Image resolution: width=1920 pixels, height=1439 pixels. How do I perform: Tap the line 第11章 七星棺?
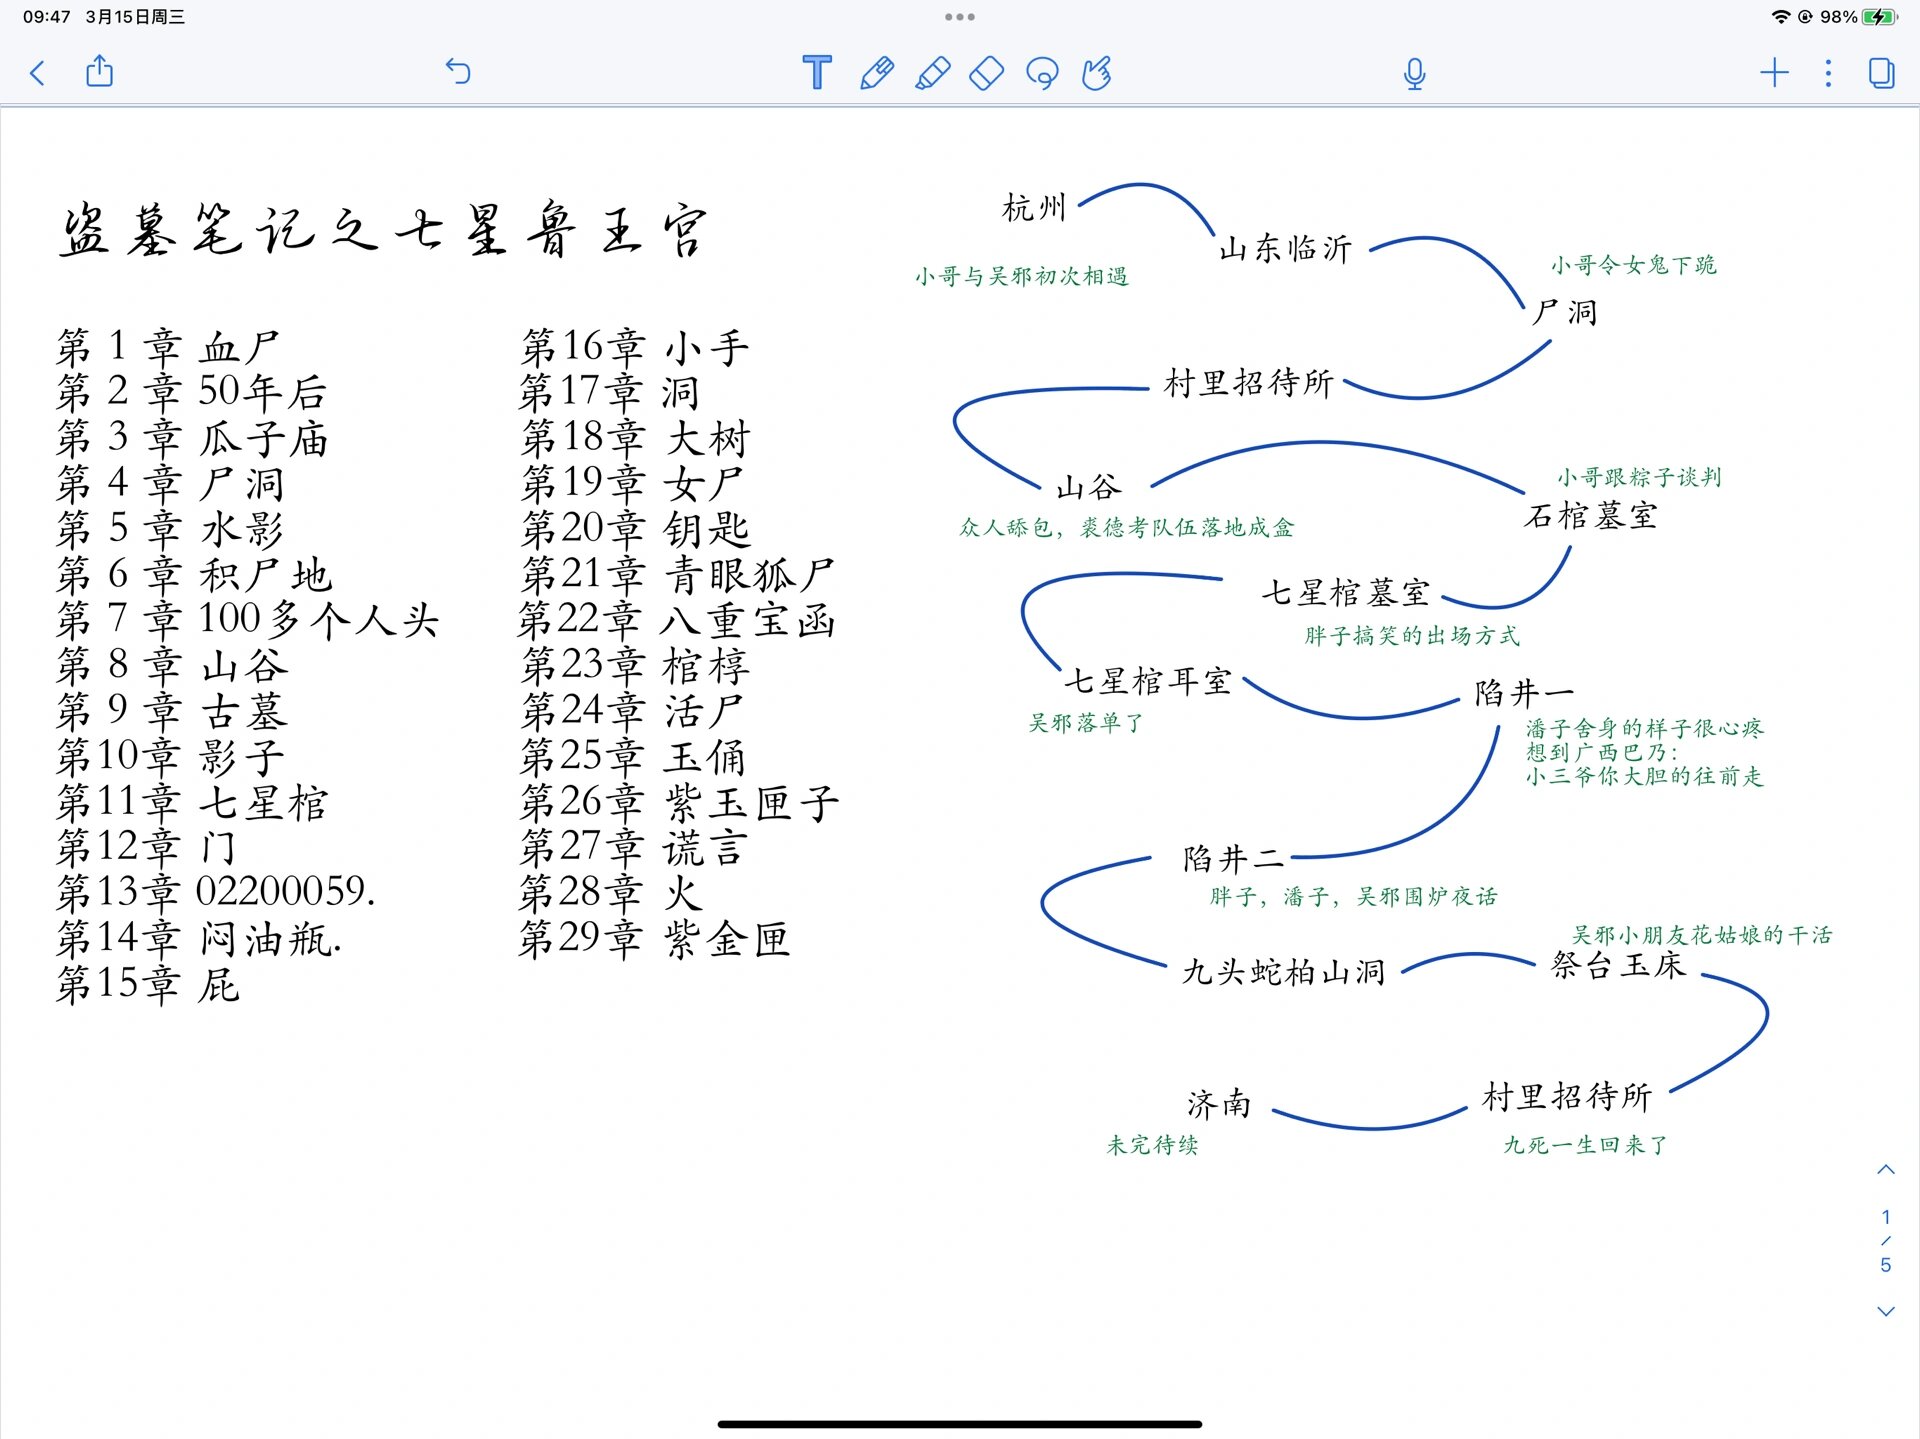192,802
